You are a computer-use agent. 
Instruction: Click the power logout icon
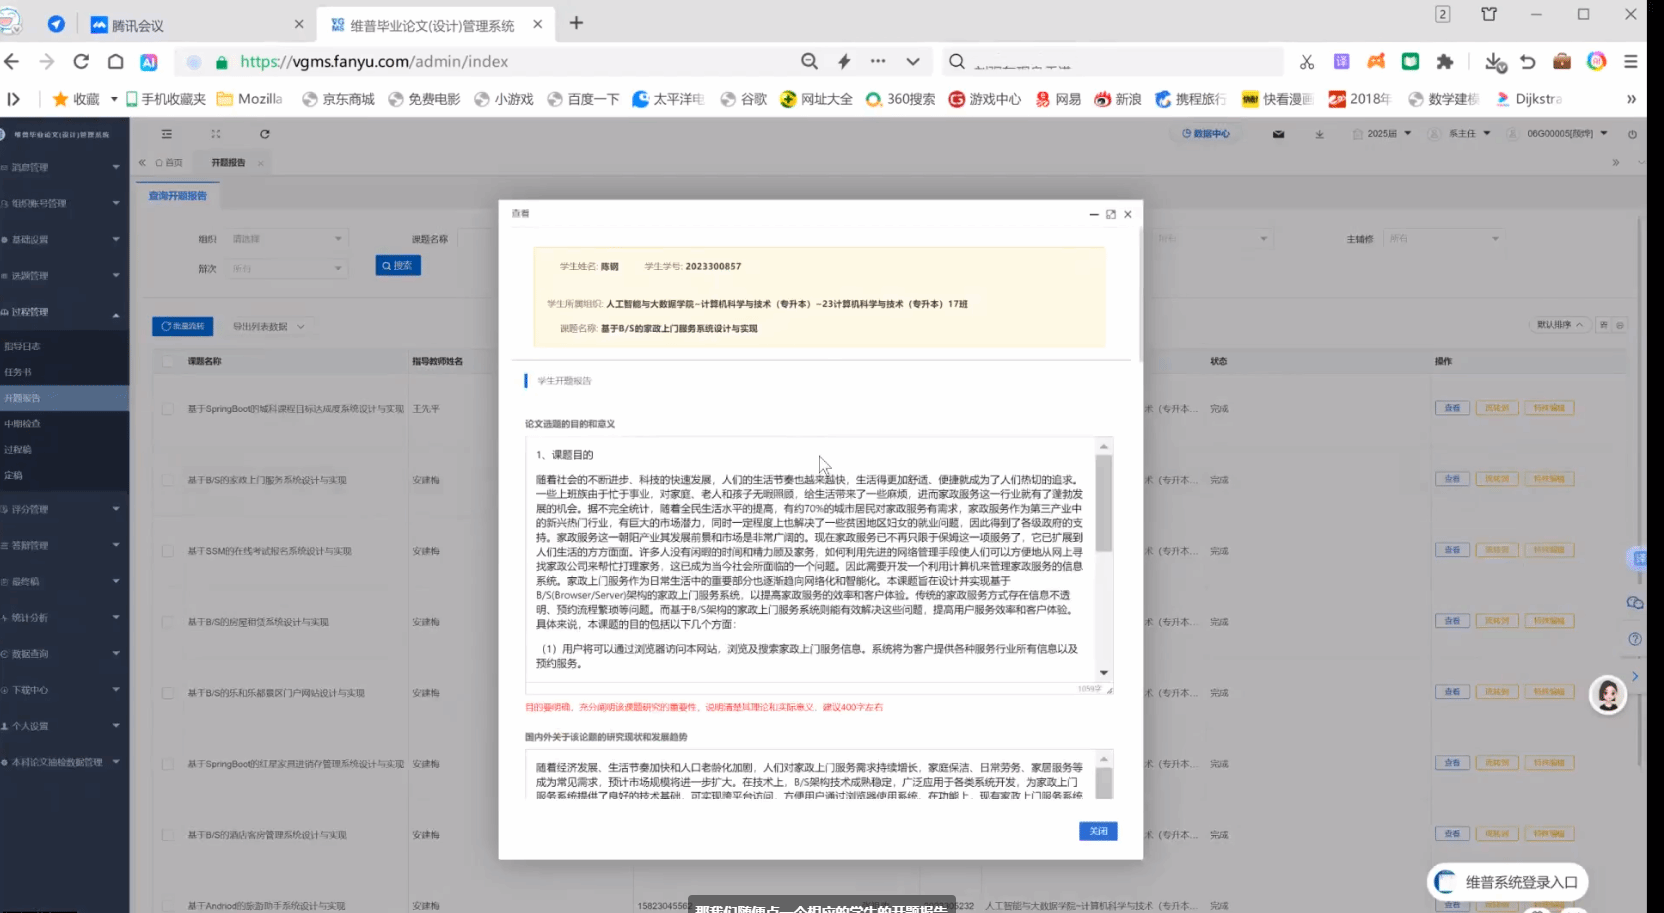coord(1632,134)
